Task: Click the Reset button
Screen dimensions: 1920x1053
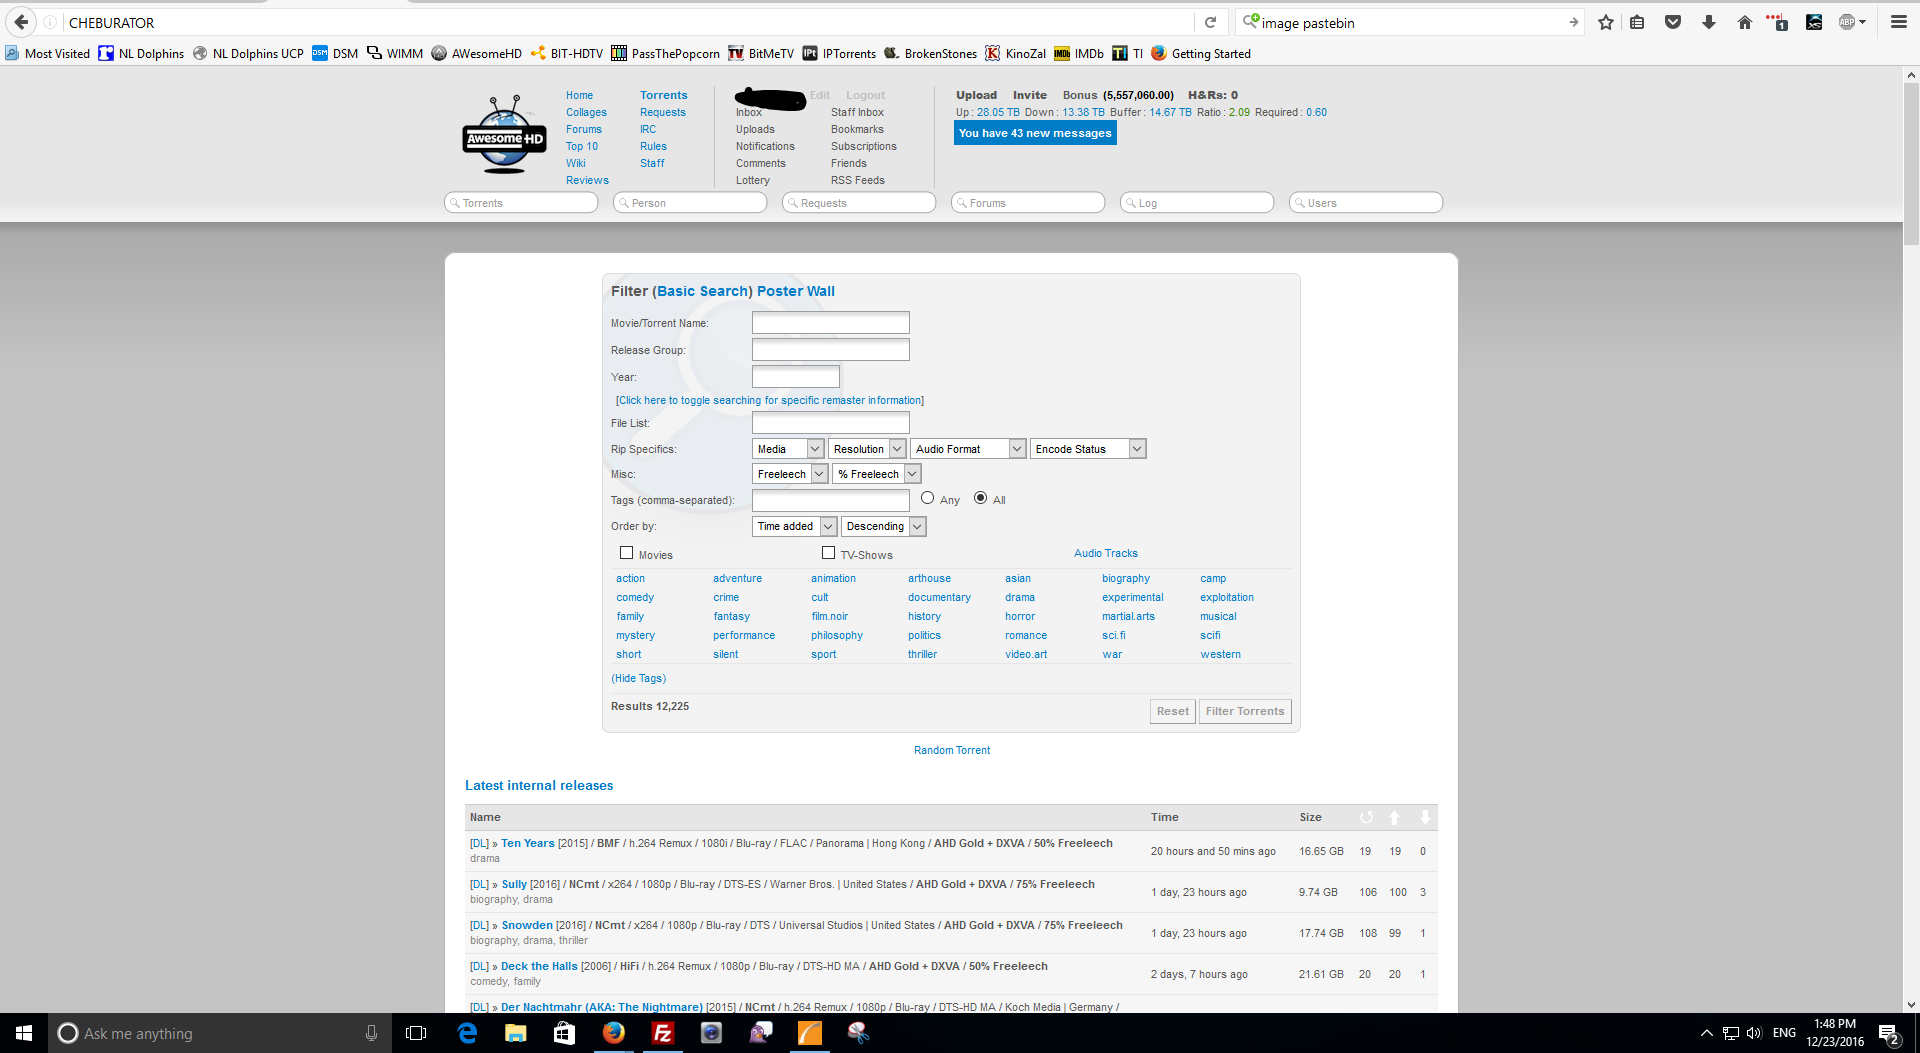Action: pos(1172,711)
